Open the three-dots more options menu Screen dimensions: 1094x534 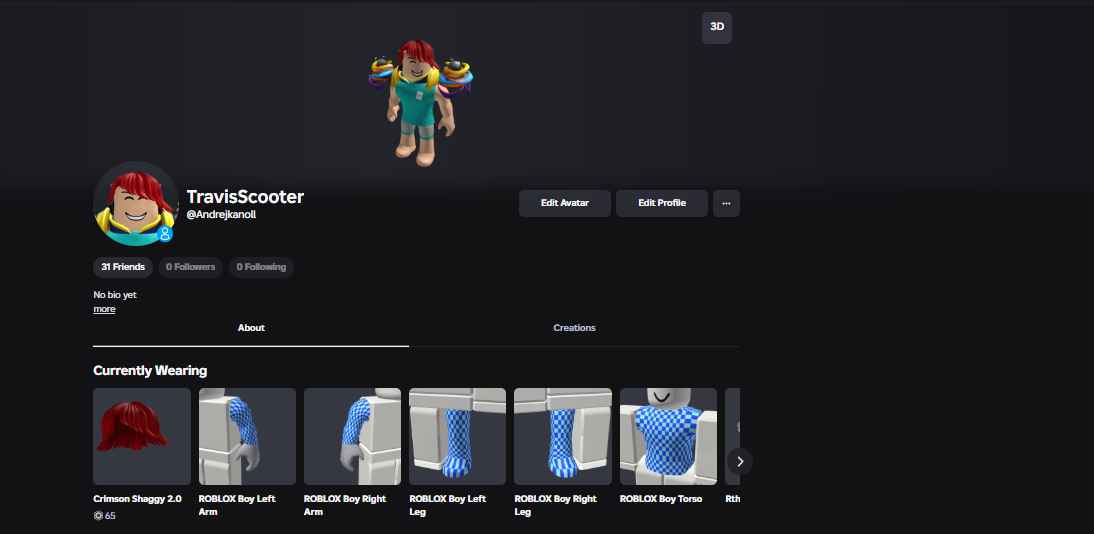[726, 203]
